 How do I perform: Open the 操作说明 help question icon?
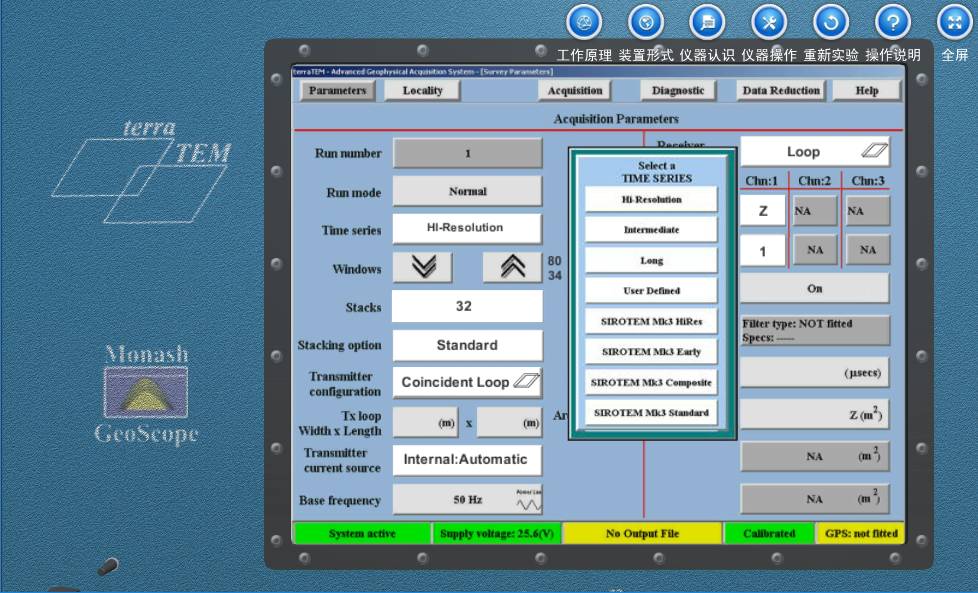point(893,22)
